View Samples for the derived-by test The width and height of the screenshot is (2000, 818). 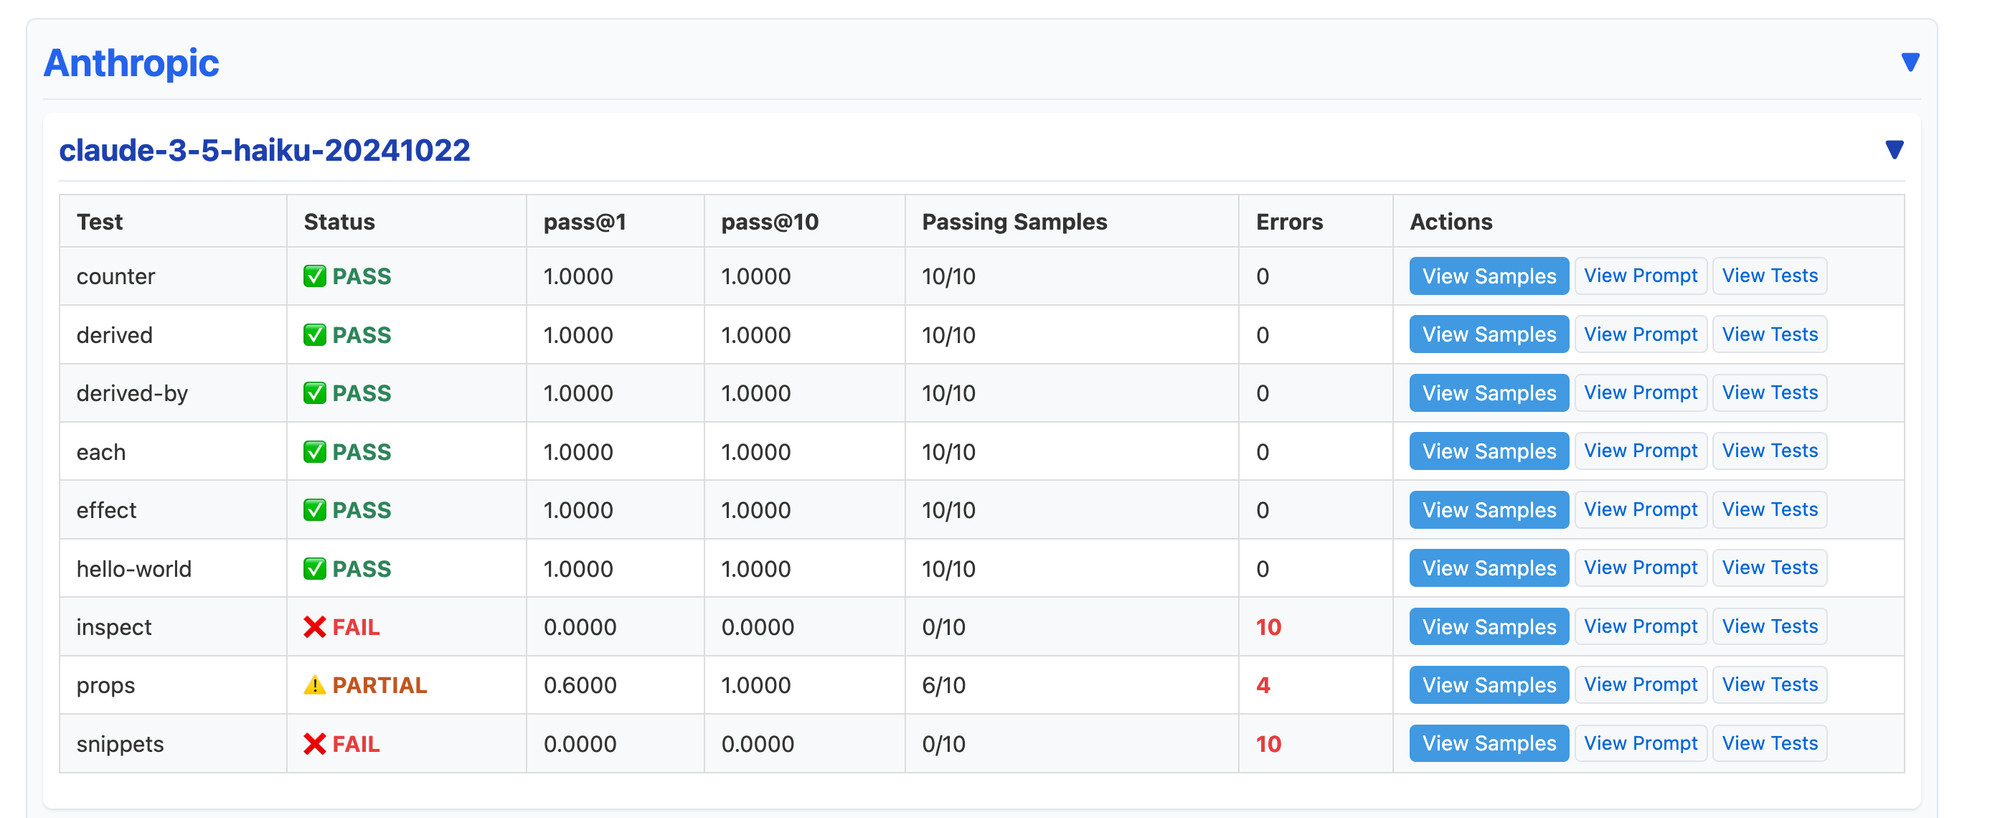pos(1489,393)
